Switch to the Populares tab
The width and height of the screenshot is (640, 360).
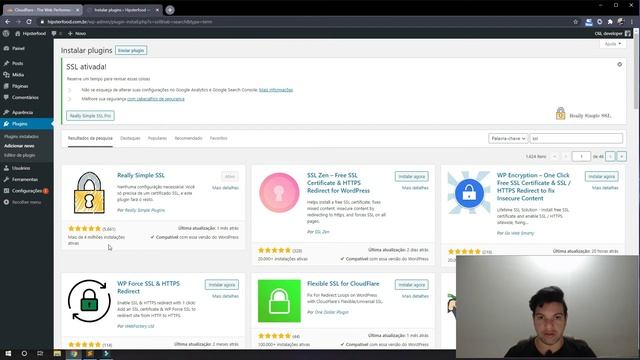coord(157,138)
